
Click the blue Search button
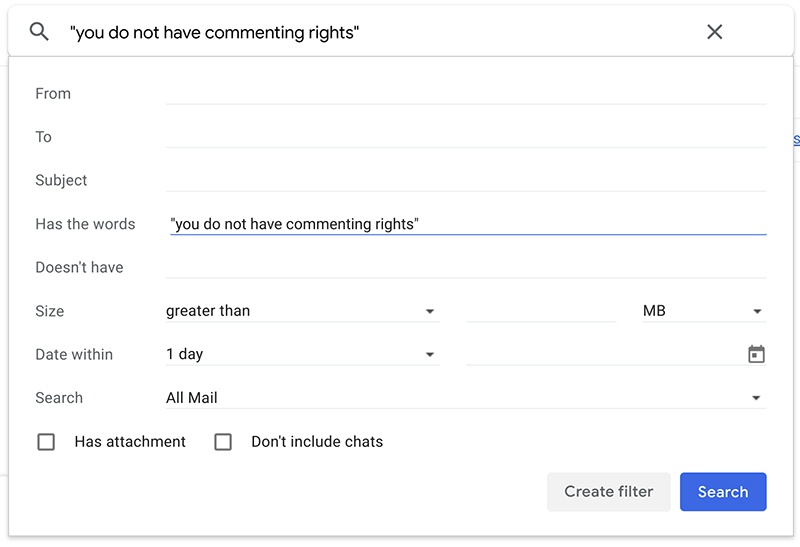point(722,492)
